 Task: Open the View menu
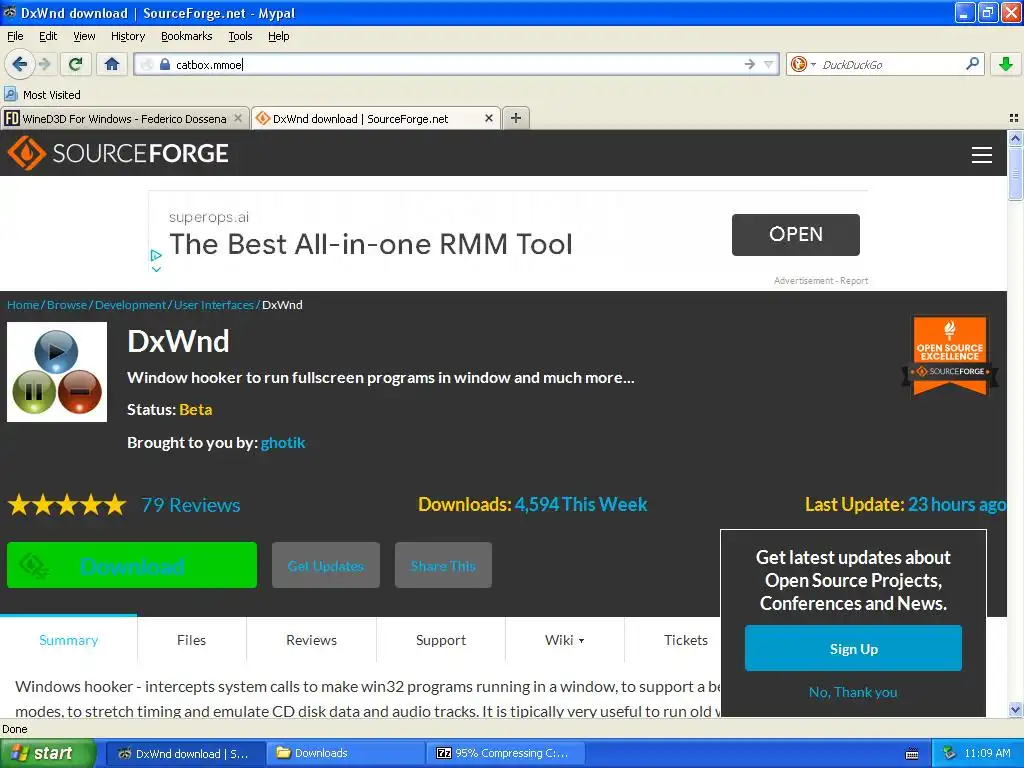(x=84, y=36)
